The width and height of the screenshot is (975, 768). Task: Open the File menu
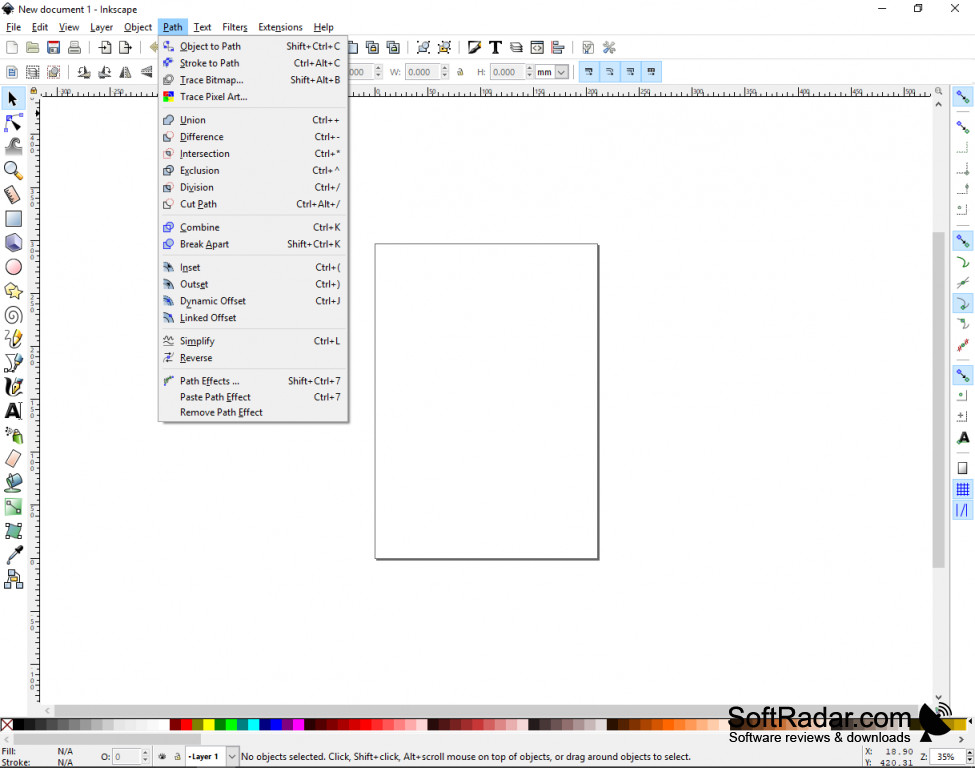click(x=13, y=27)
